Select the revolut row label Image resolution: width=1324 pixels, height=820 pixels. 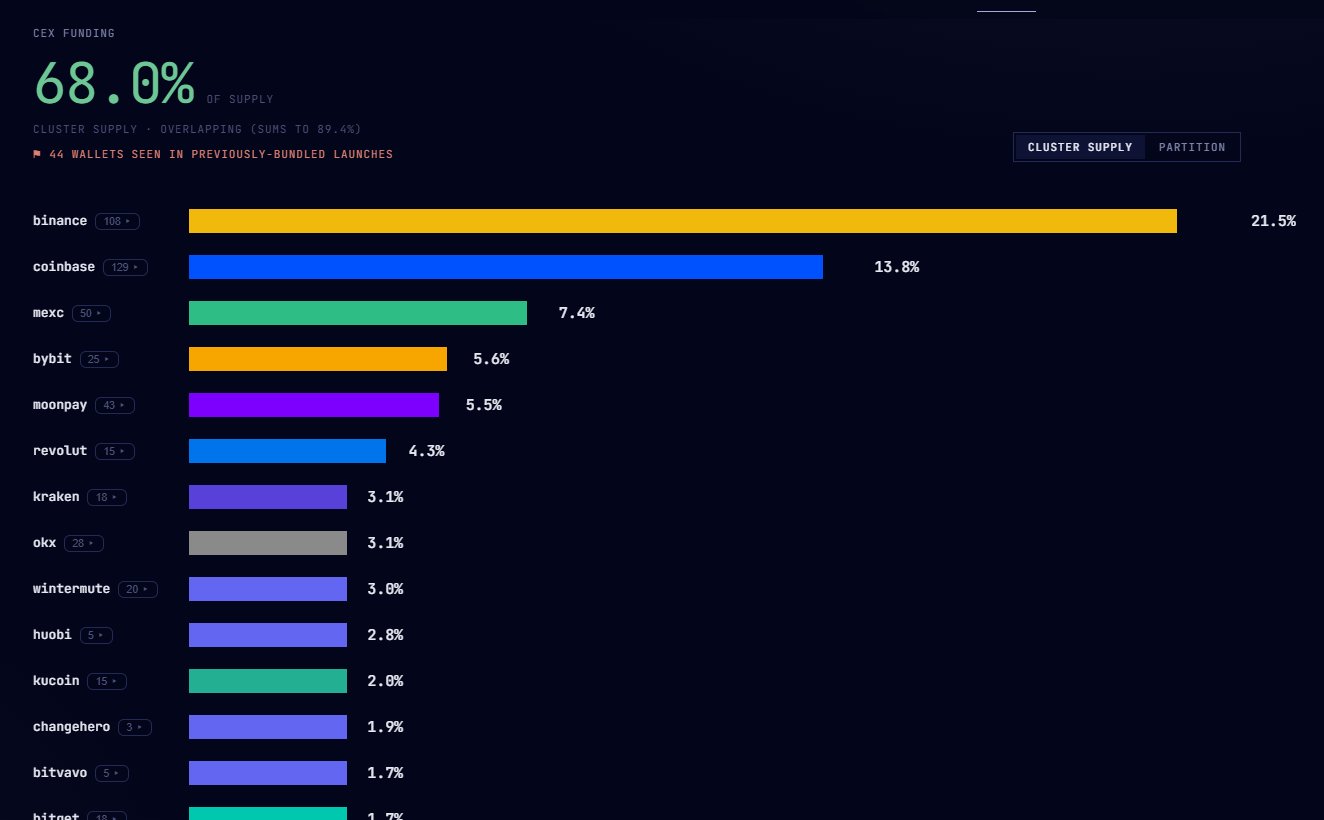[x=60, y=451]
